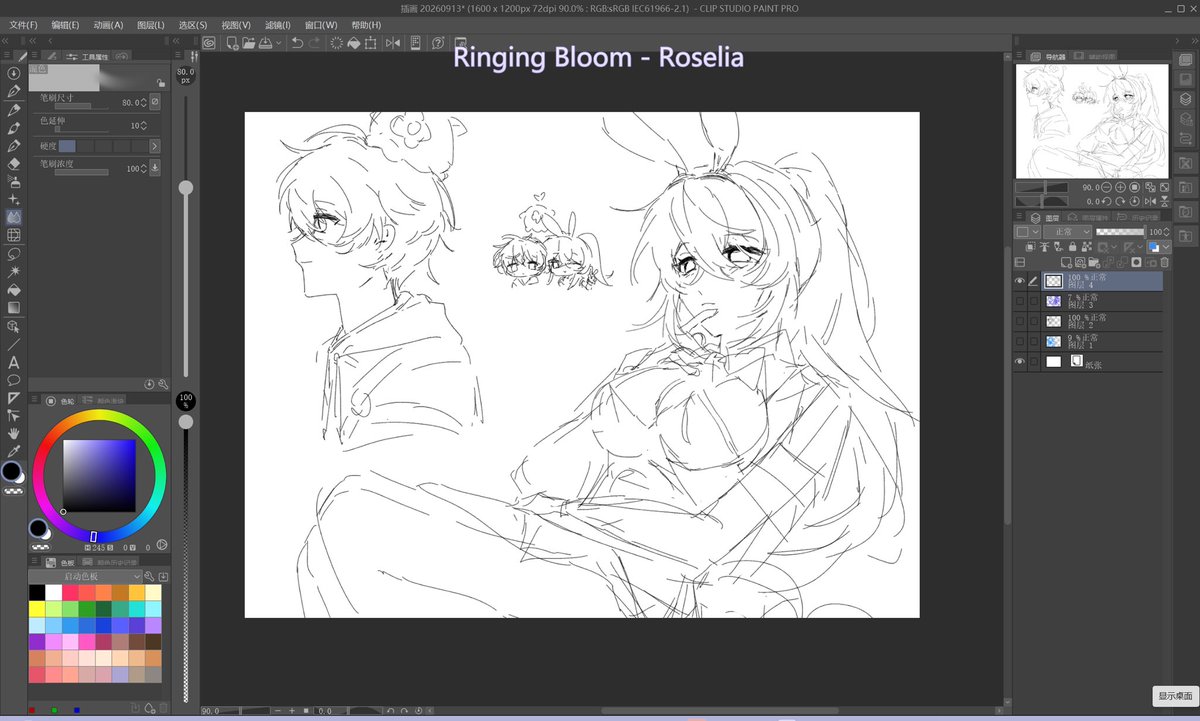Viewport: 1200px width, 721px height.
Task: Open the color set 启动色板 dropdown
Action: coord(85,577)
